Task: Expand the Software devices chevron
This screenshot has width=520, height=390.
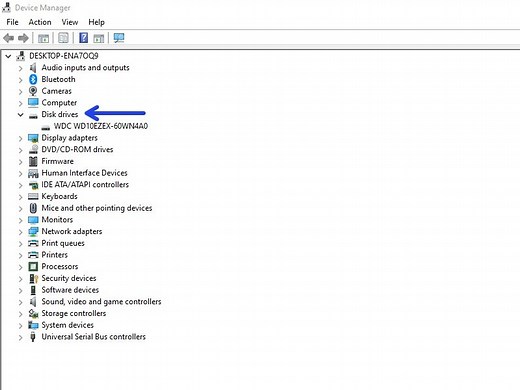Action: pyautogui.click(x=20, y=291)
